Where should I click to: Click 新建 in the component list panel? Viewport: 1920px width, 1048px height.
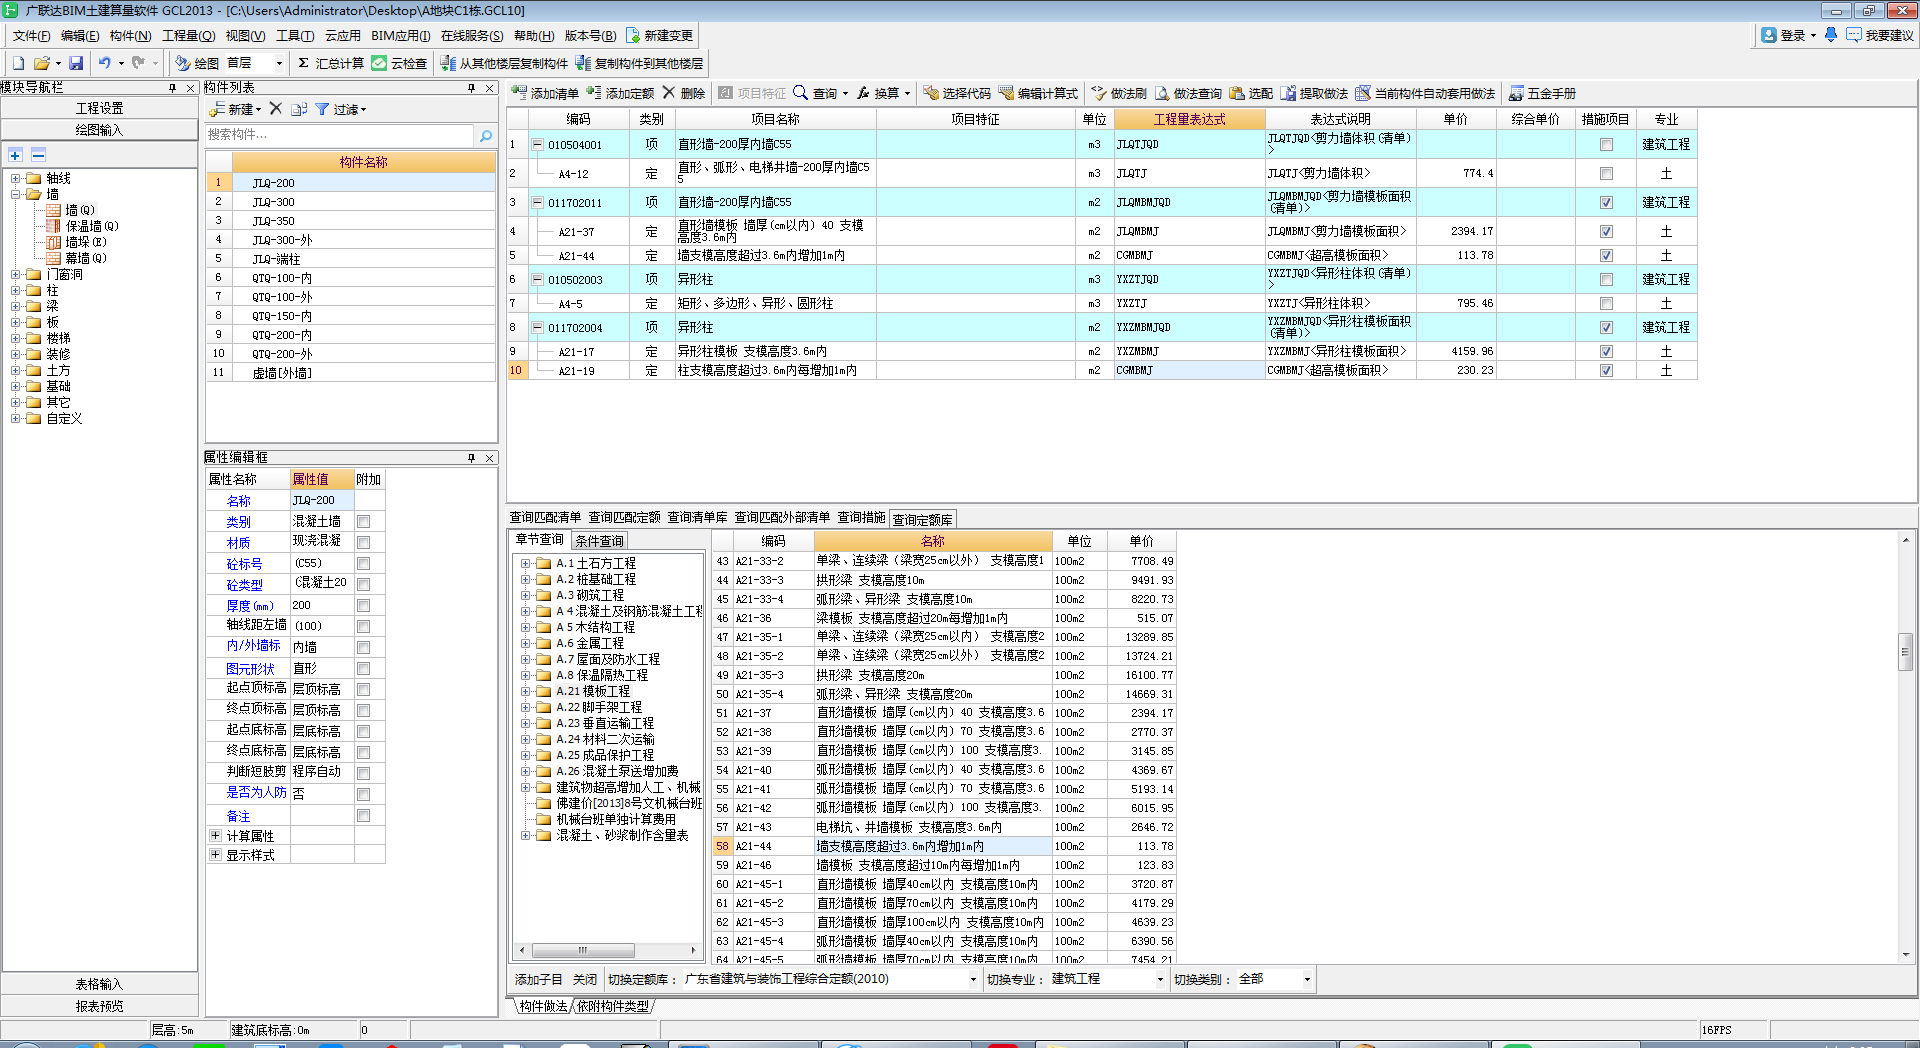[235, 109]
